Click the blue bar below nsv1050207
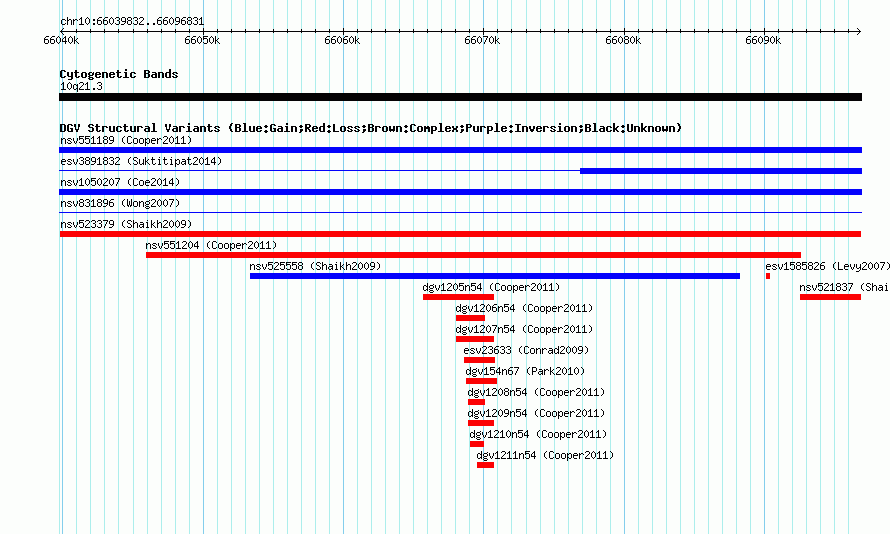 (460, 192)
